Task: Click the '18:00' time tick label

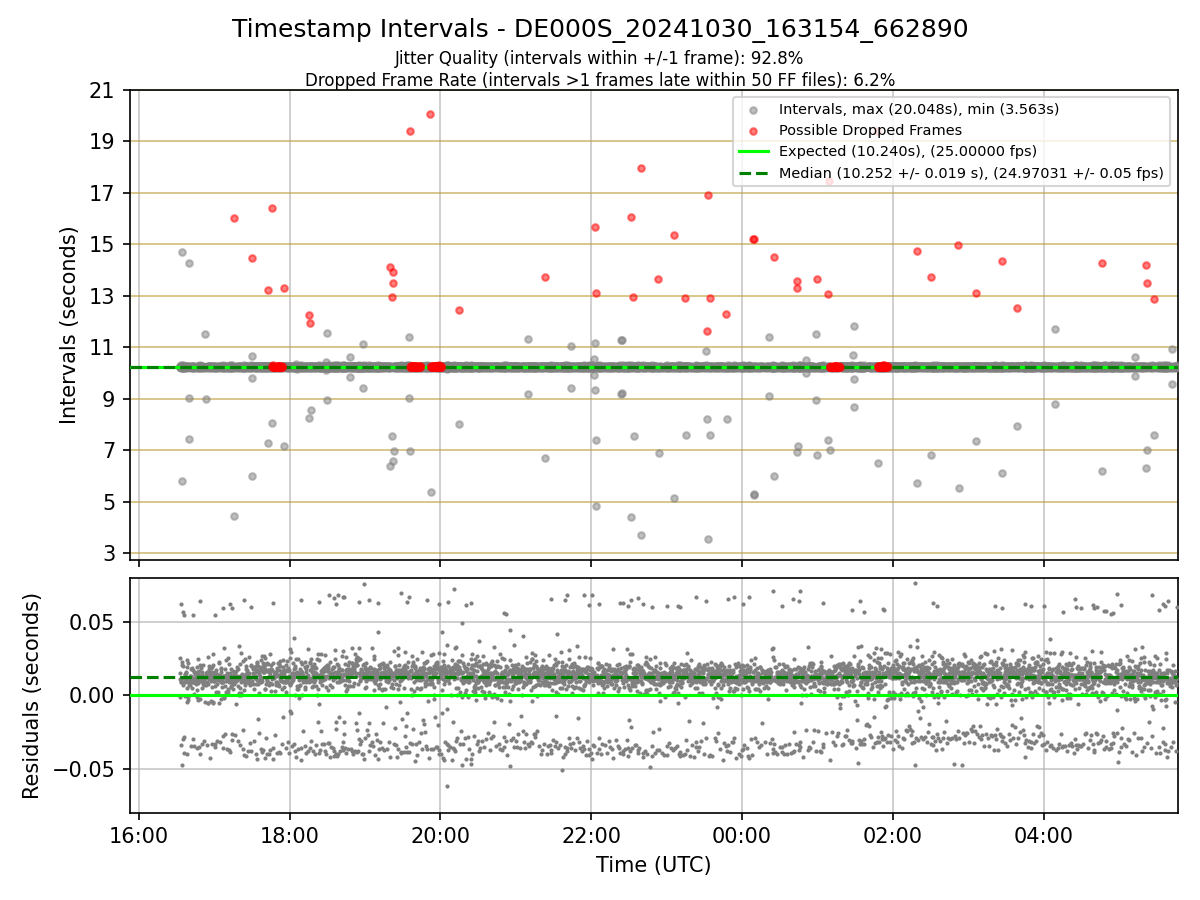Action: [x=289, y=834]
